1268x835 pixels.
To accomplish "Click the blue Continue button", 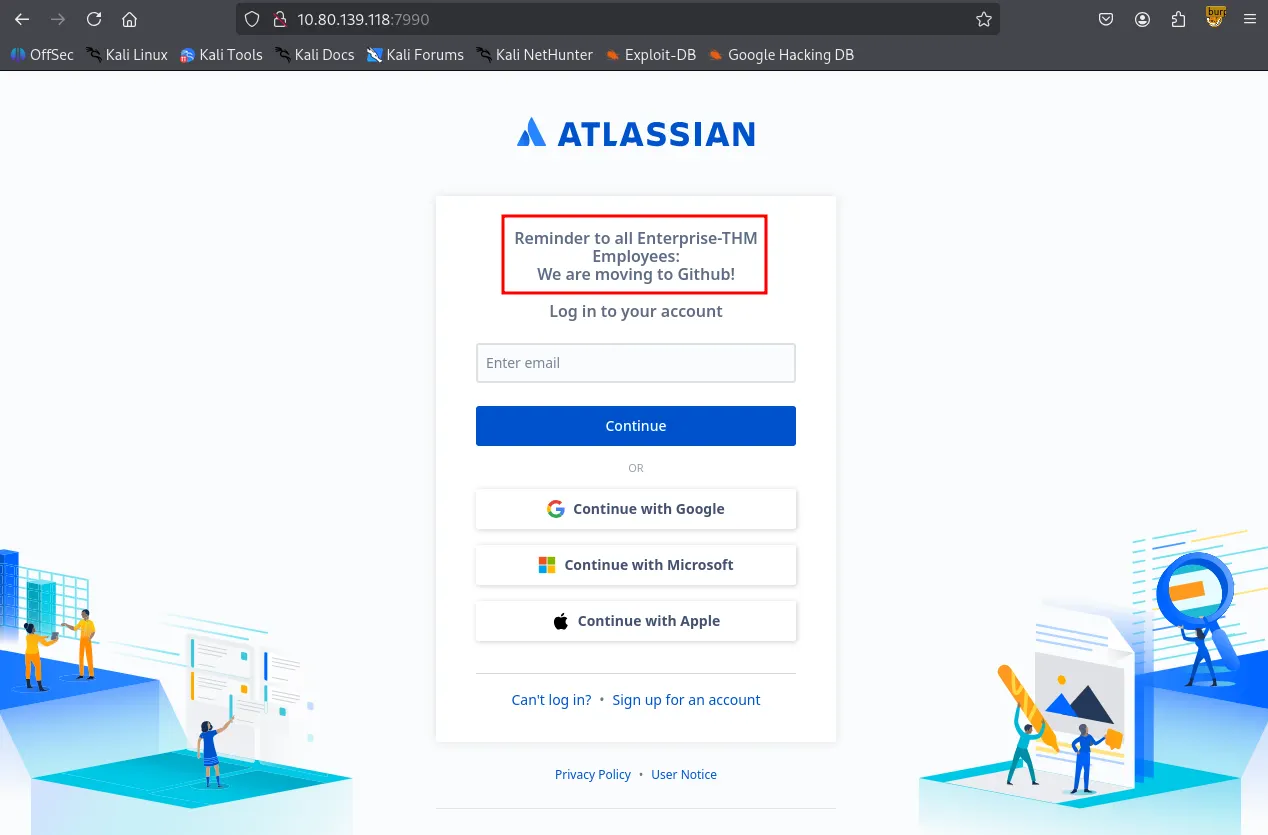I will [x=636, y=426].
